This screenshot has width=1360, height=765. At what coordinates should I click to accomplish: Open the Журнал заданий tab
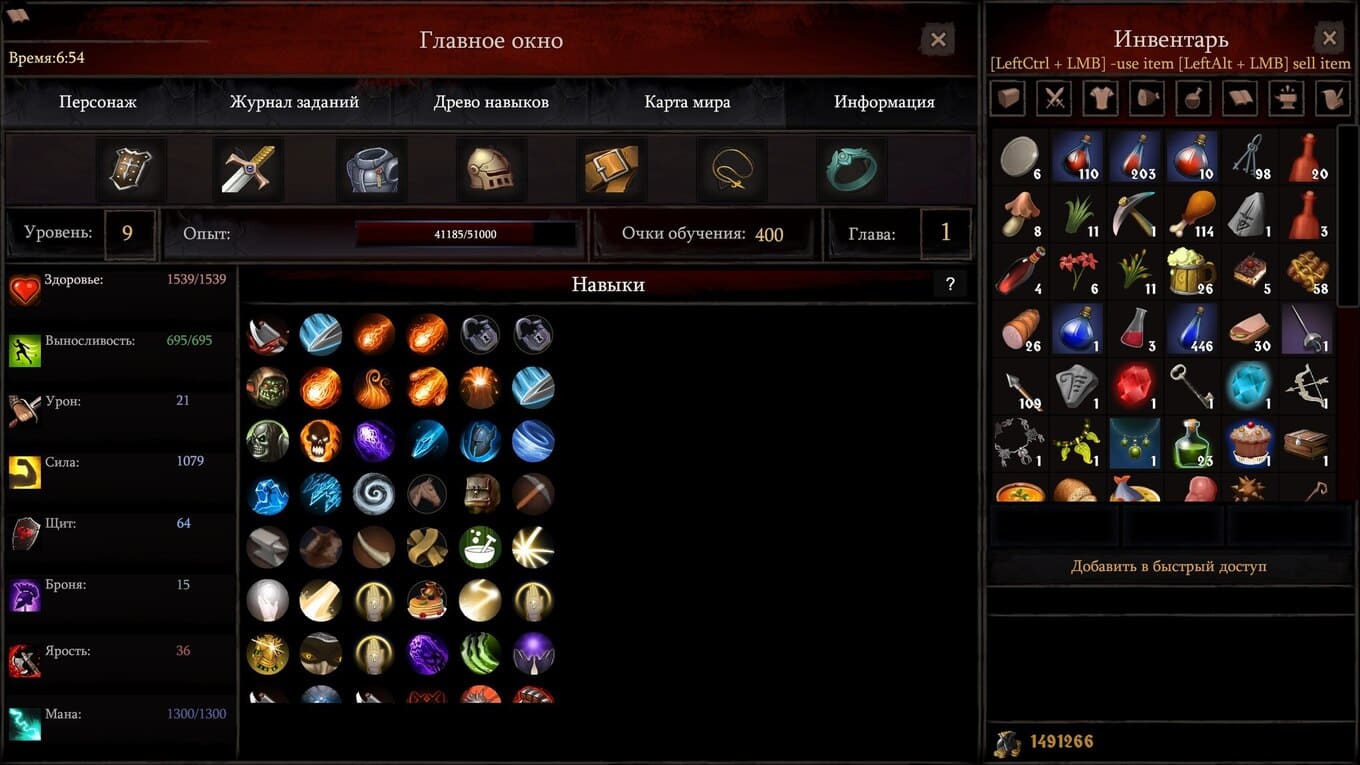294,102
